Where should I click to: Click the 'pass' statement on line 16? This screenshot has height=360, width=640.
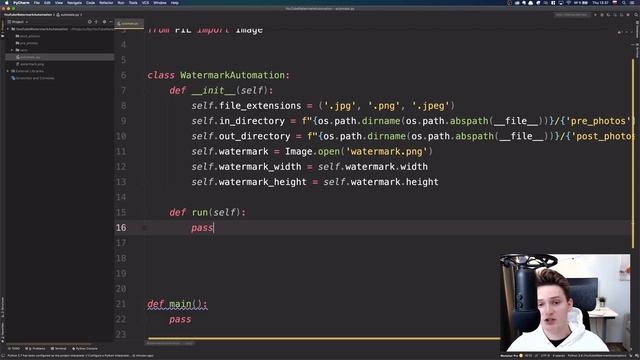(202, 228)
